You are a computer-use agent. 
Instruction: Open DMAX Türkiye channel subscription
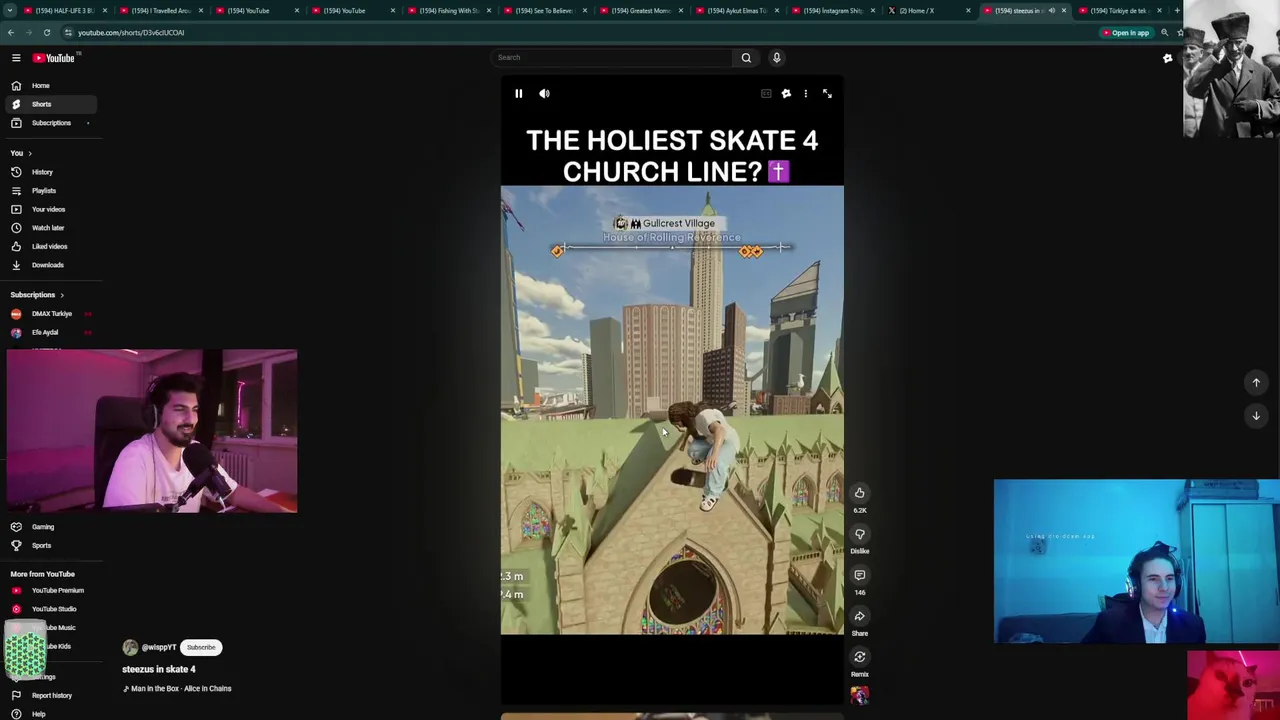[50, 313]
